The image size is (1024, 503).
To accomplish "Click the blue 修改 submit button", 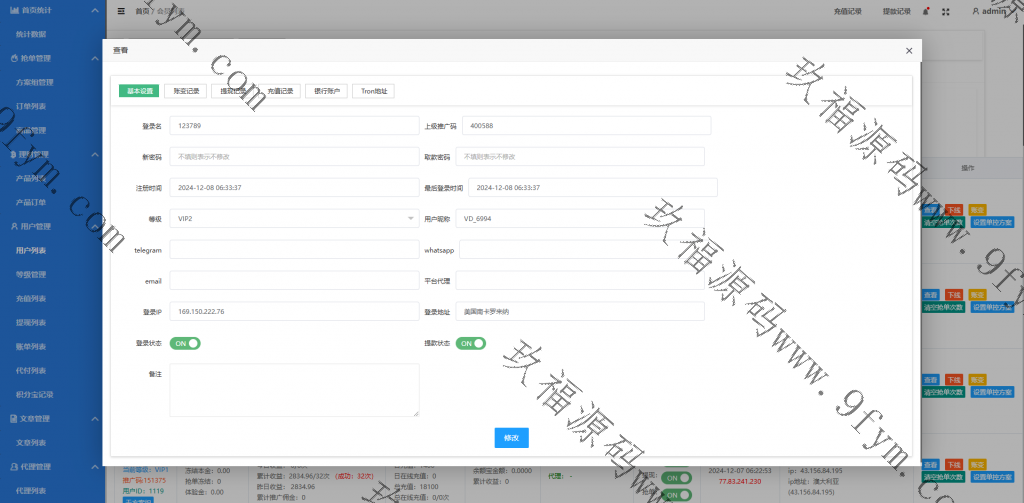I will point(511,438).
